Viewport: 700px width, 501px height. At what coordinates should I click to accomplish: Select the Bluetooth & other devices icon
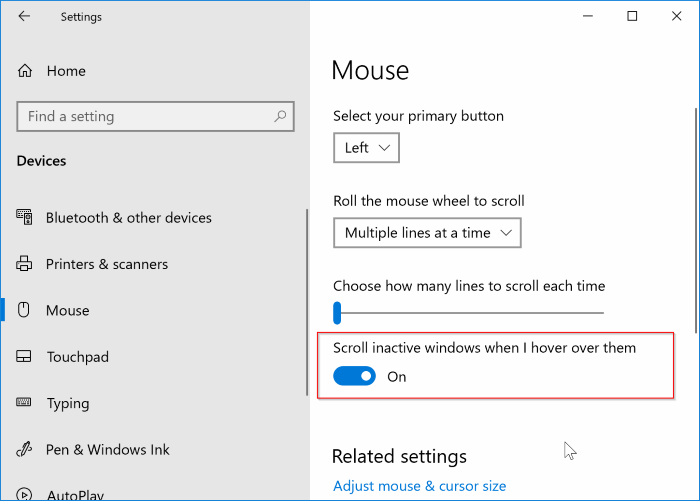(x=25, y=218)
